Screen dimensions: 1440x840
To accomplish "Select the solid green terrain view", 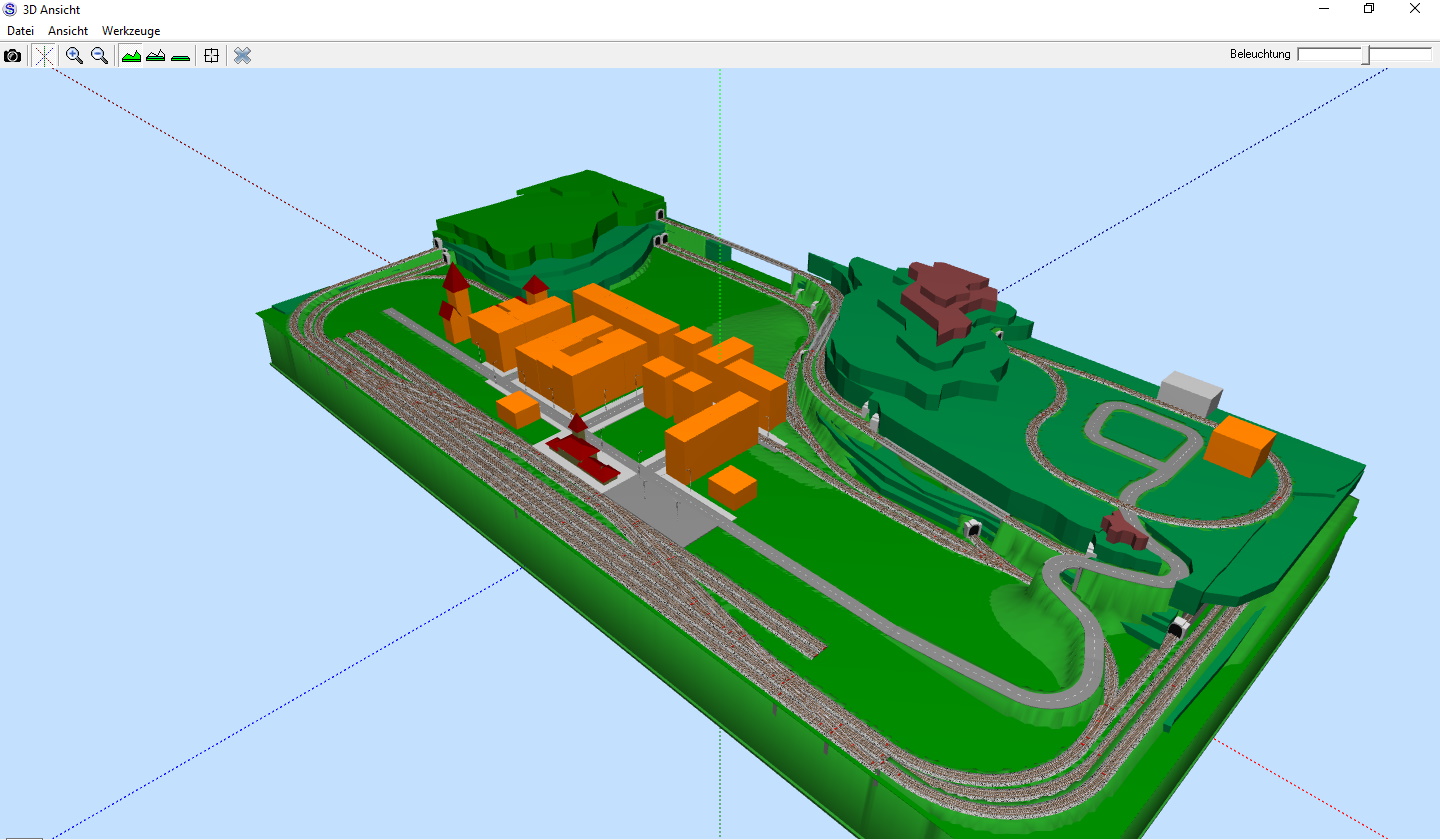I will point(131,56).
